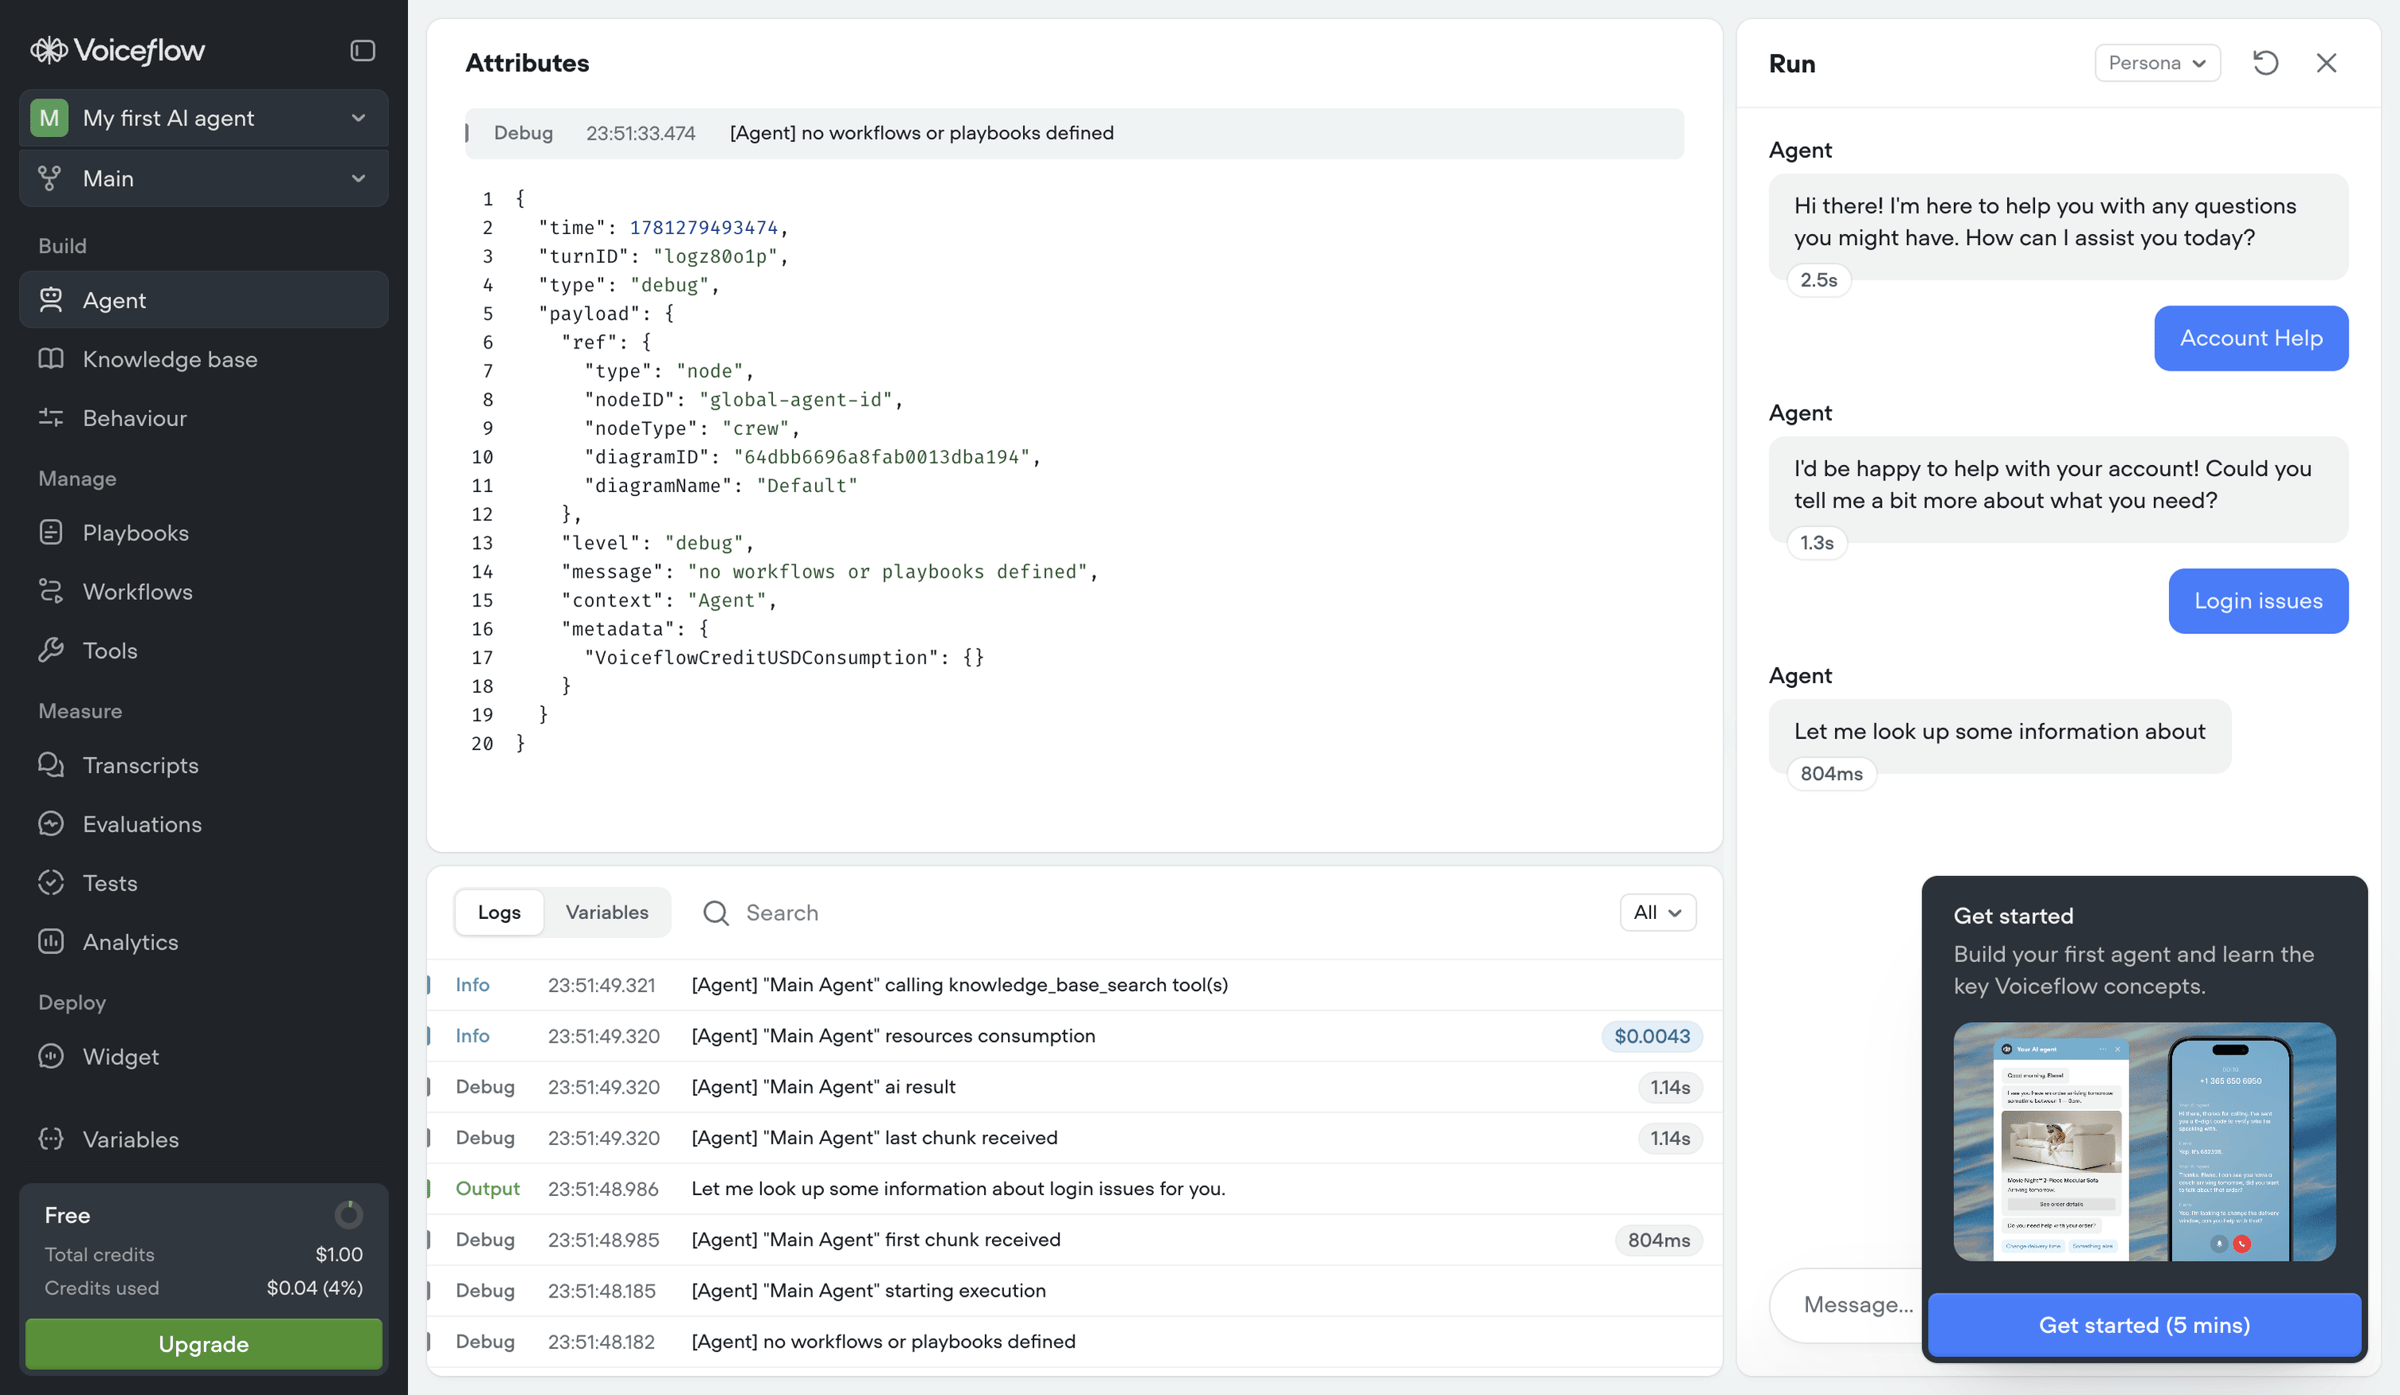Click the Behaviour sliders icon
The width and height of the screenshot is (2400, 1395).
51,417
